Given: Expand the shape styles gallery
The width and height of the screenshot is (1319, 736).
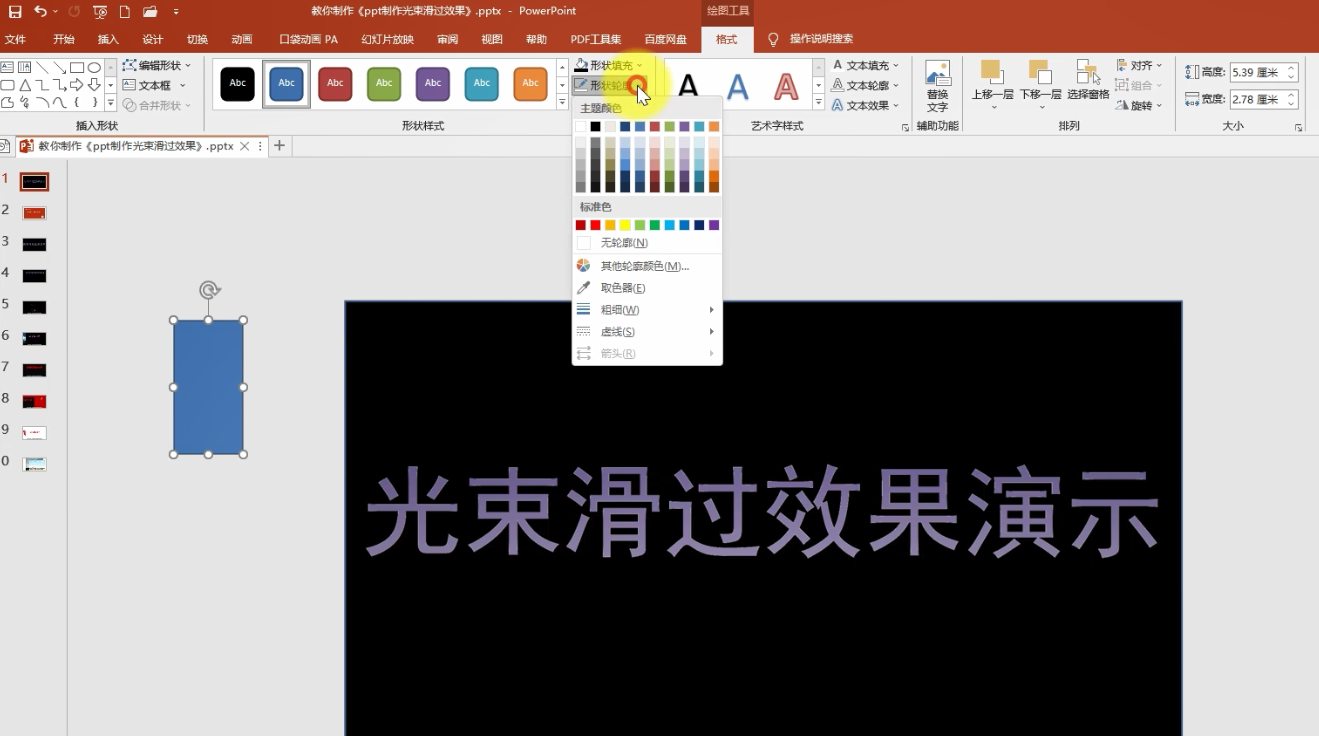Looking at the screenshot, I should coord(562,103).
